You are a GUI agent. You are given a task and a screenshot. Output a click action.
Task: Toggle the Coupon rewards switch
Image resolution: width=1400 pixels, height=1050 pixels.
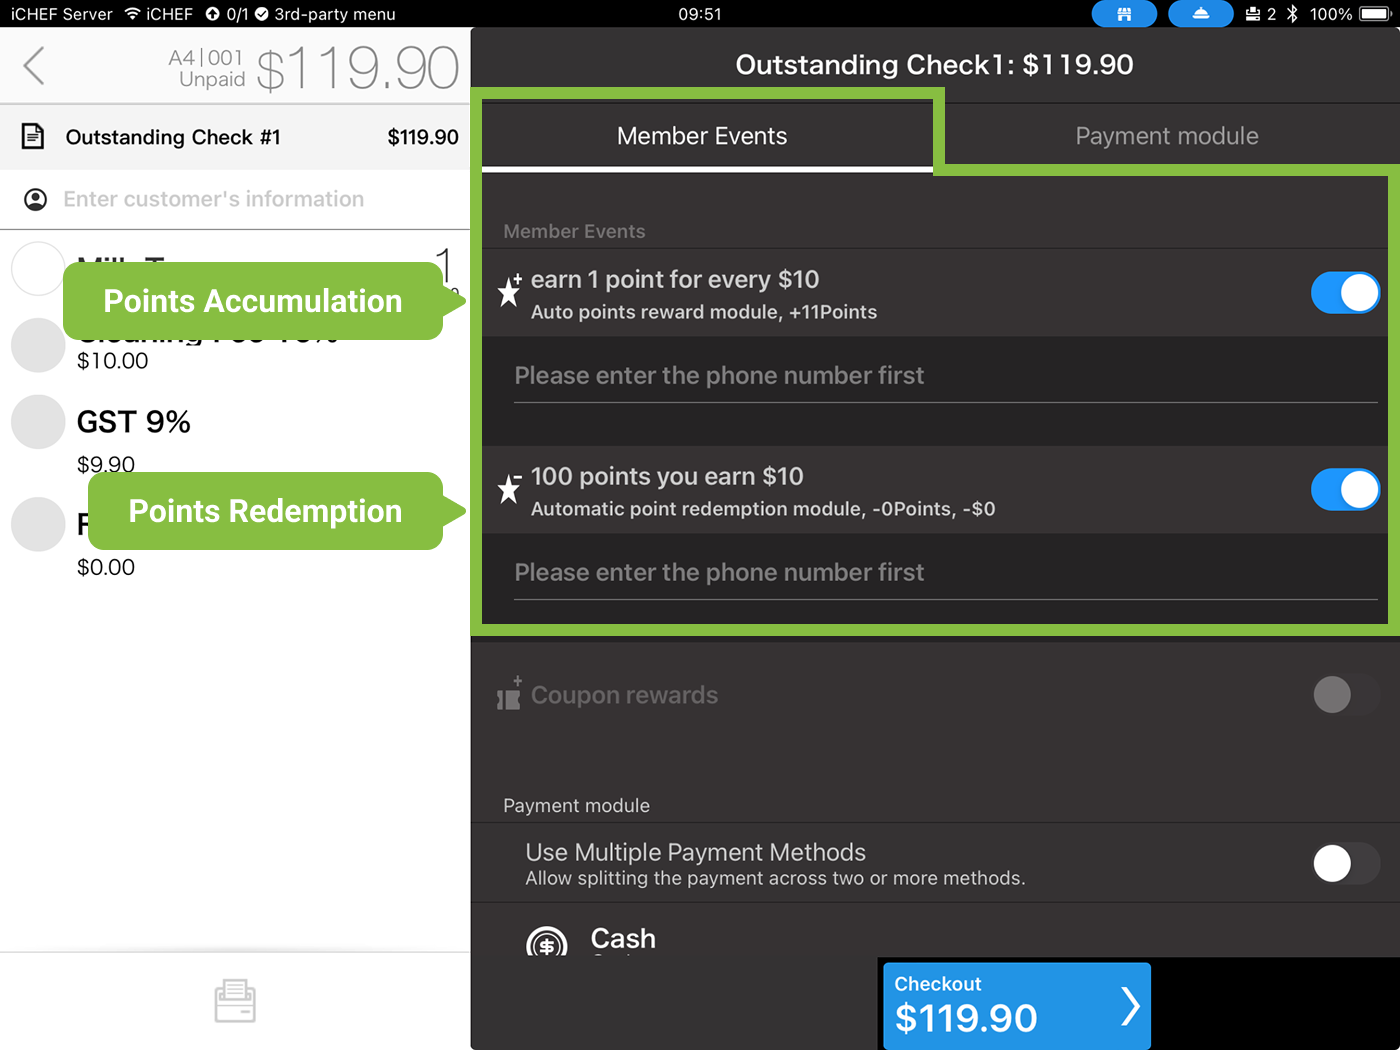(1344, 694)
